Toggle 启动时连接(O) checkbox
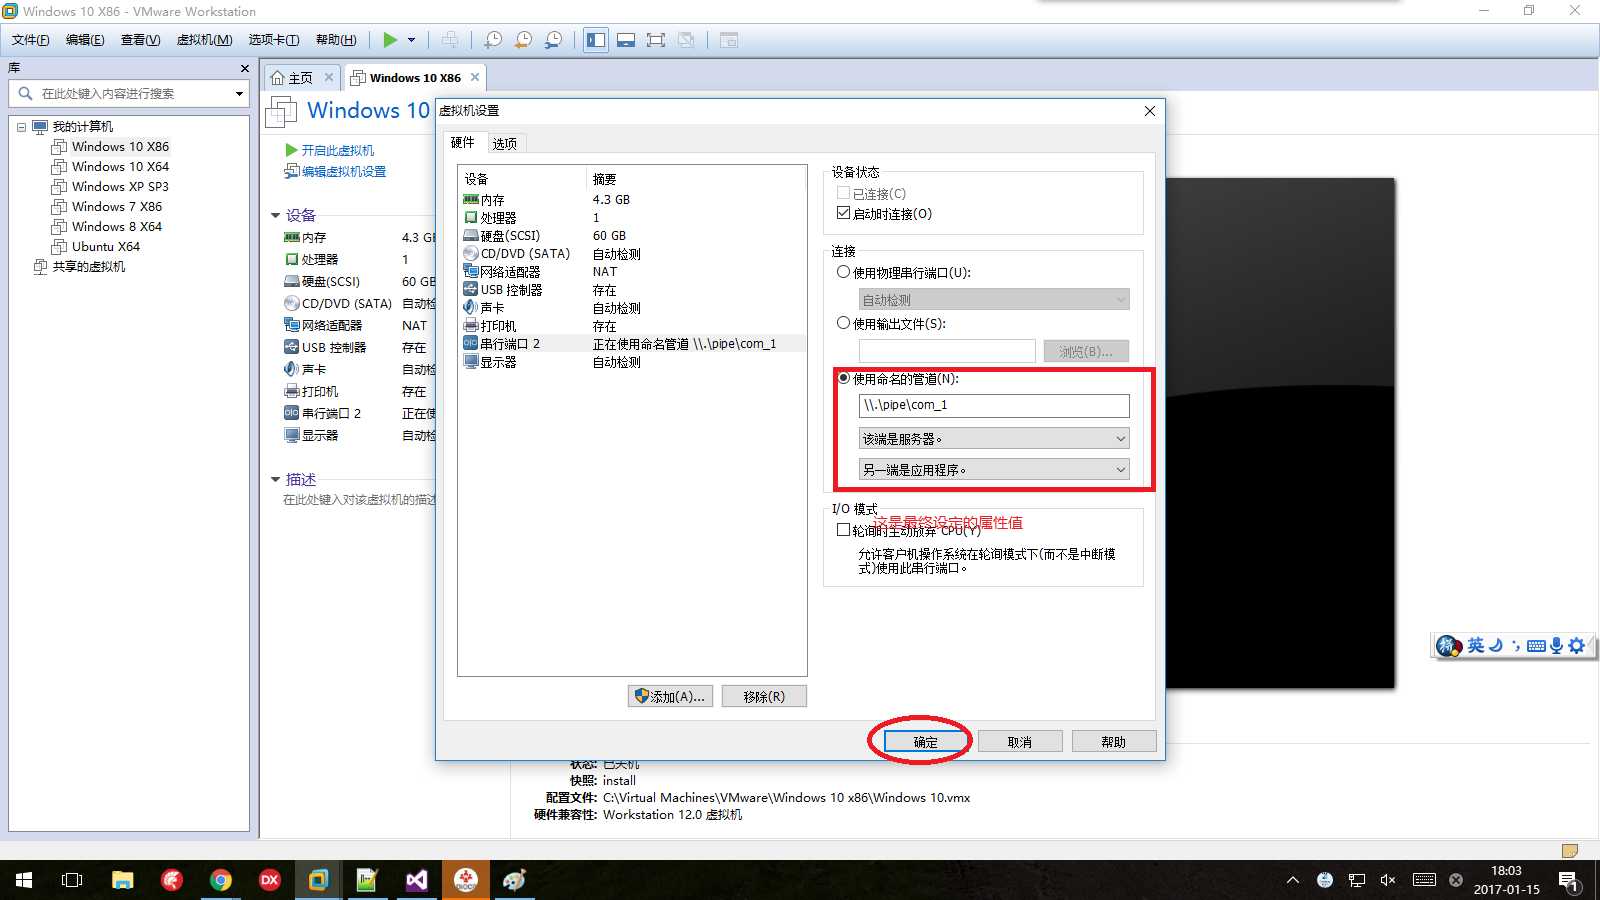The image size is (1600, 900). (x=843, y=213)
